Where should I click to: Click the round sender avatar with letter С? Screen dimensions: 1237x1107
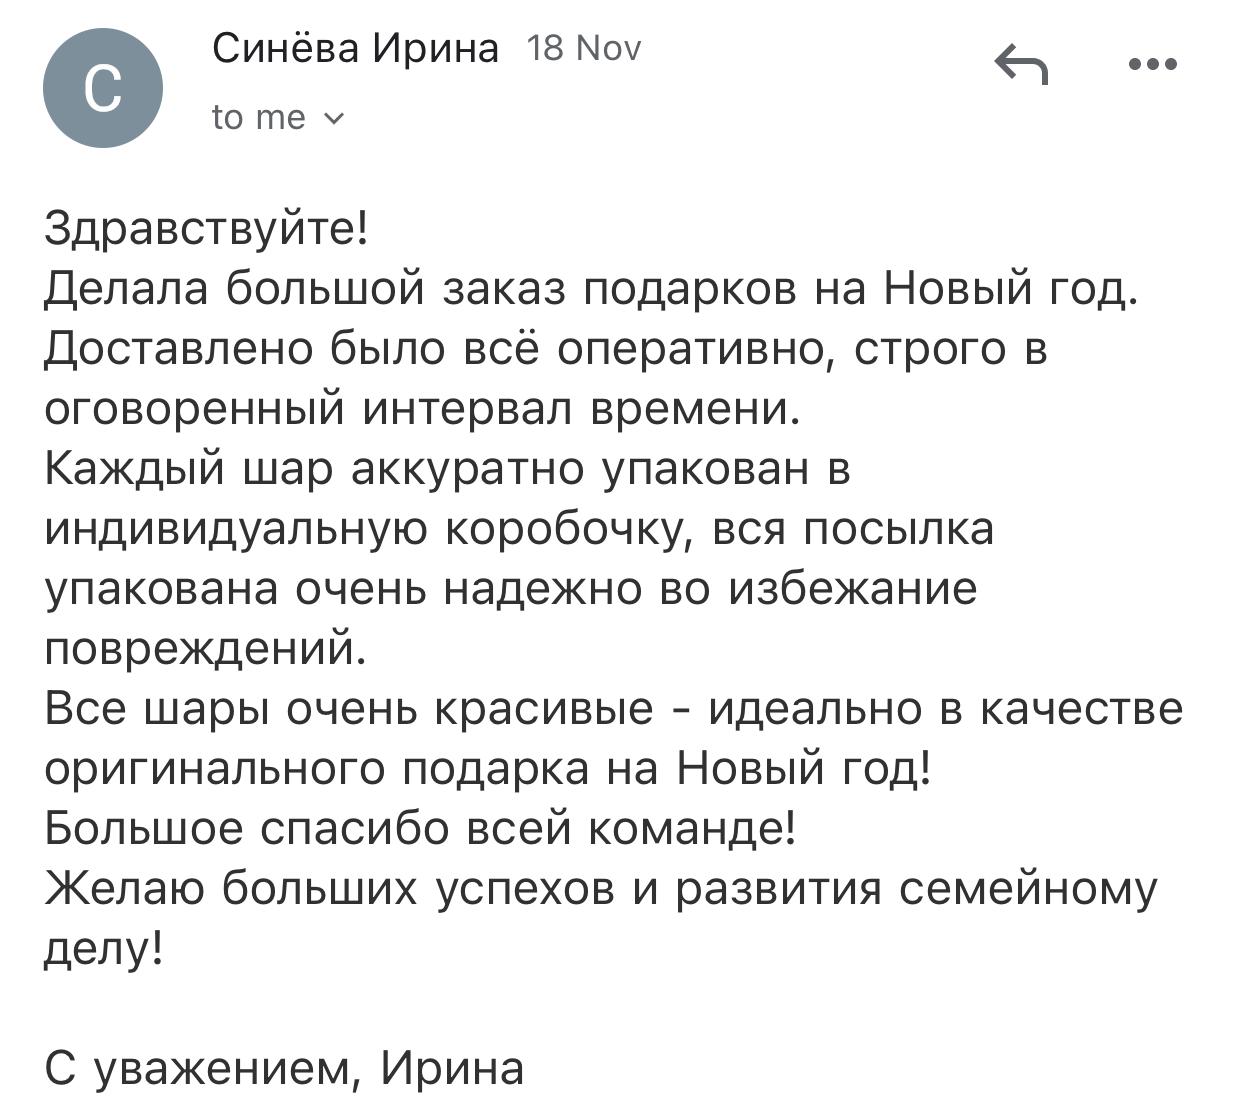click(x=102, y=88)
